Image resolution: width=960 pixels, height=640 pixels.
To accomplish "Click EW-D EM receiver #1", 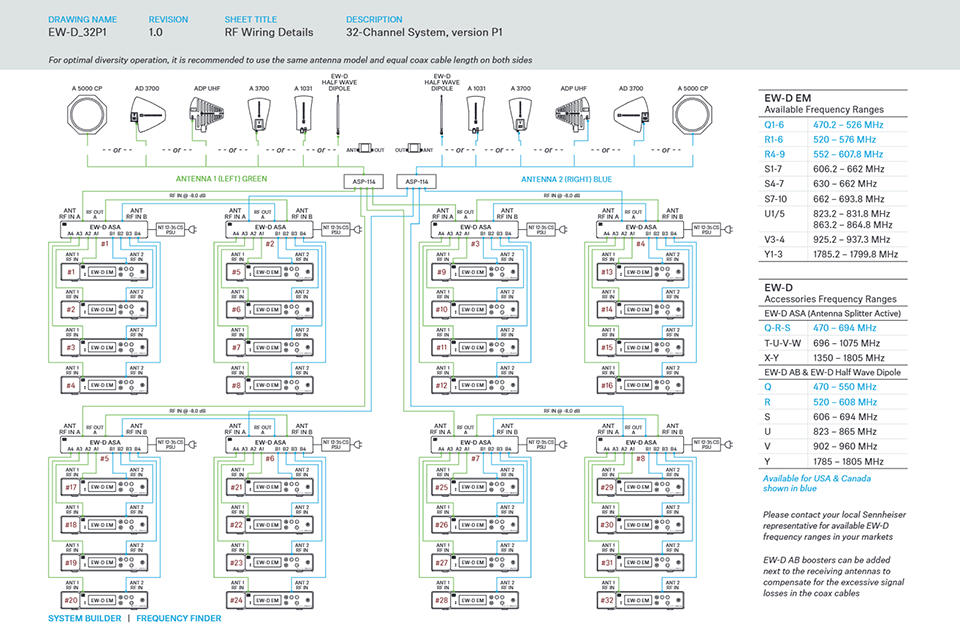I will pyautogui.click(x=104, y=272).
